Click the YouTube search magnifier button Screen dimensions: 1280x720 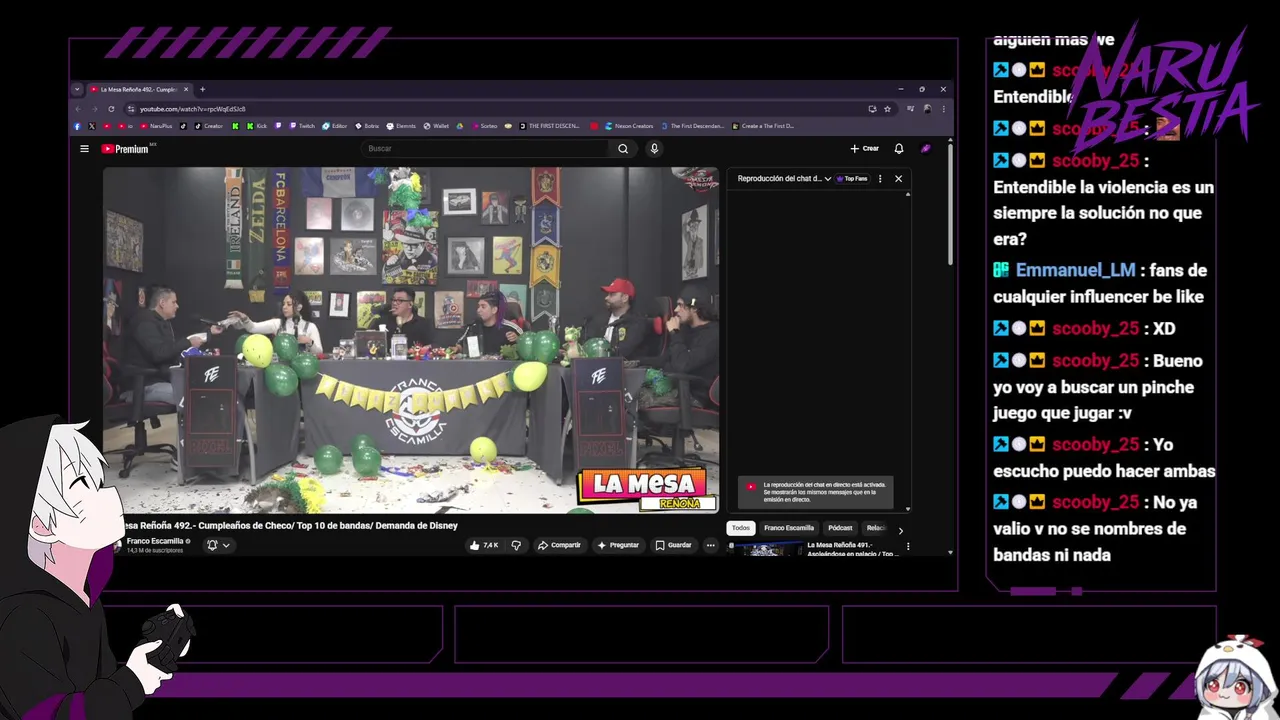(x=623, y=149)
